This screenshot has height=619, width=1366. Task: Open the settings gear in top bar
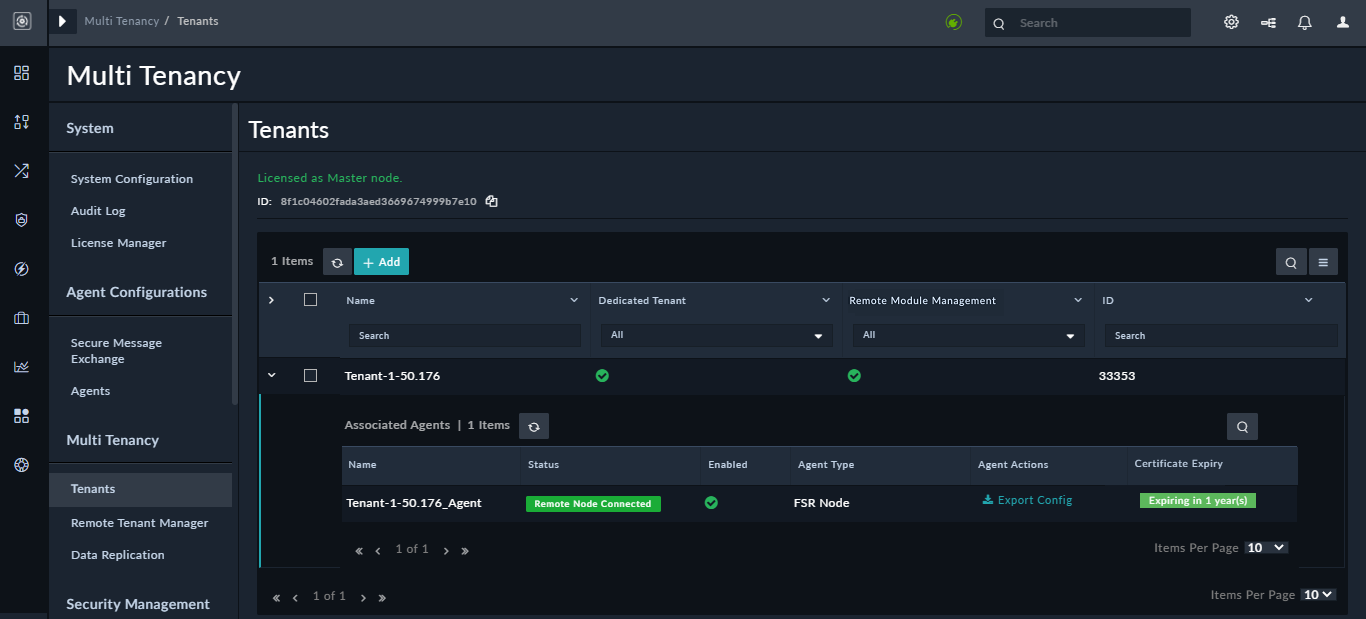click(x=1231, y=21)
